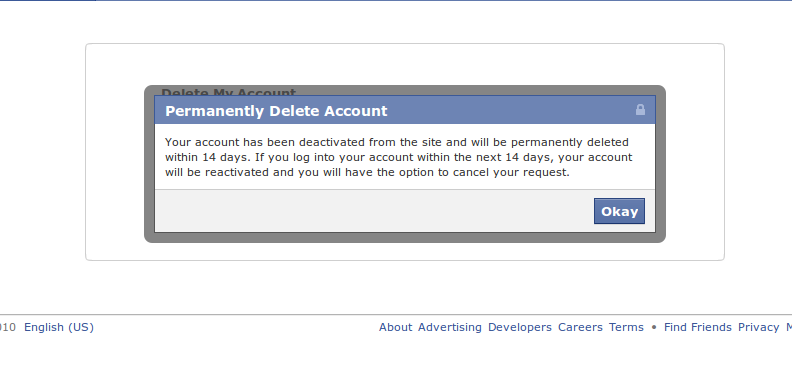Open the Careers footer link
The image size is (792, 371).
pyautogui.click(x=580, y=327)
